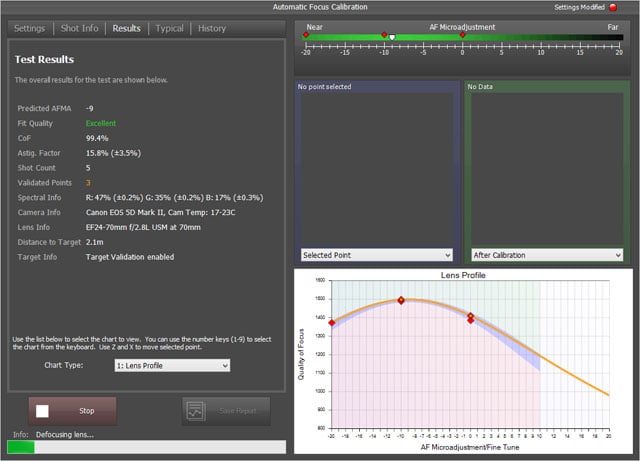The width and height of the screenshot is (640, 461).
Task: Click the Distance to Target value 2.1m
Action: [x=95, y=242]
